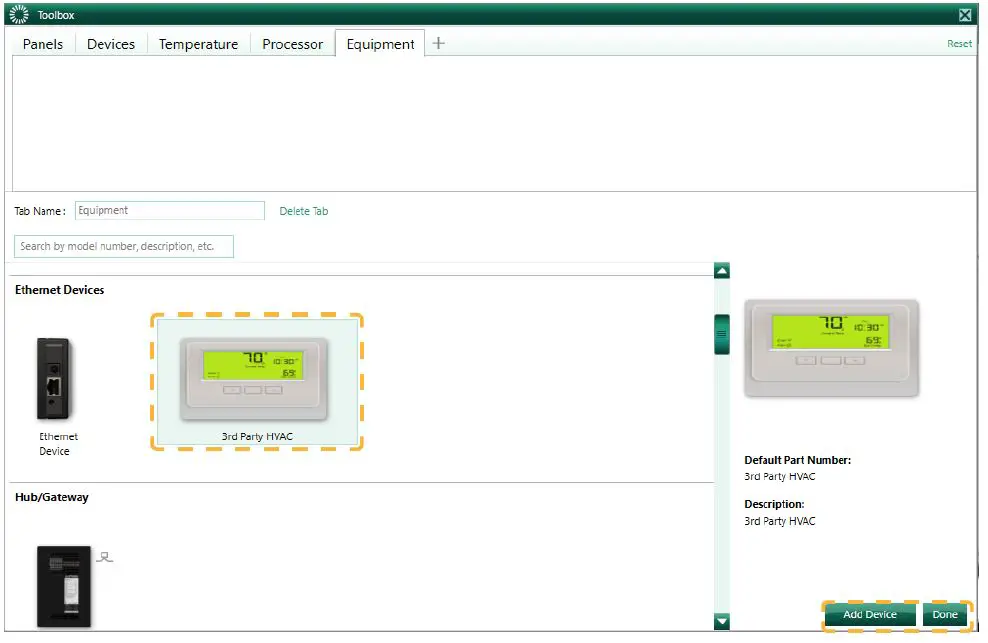
Task: Open the Temperature tab
Action: 197,43
